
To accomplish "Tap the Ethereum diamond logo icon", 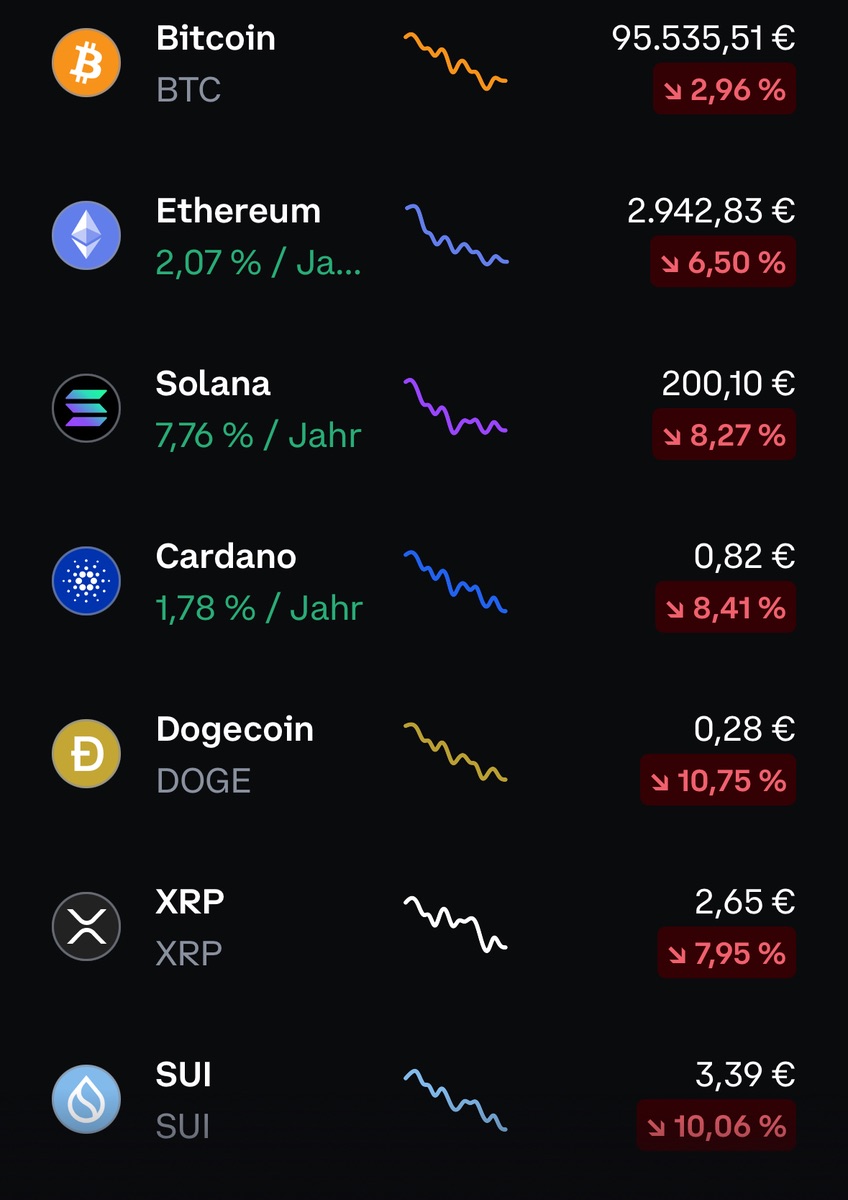I will click(86, 236).
